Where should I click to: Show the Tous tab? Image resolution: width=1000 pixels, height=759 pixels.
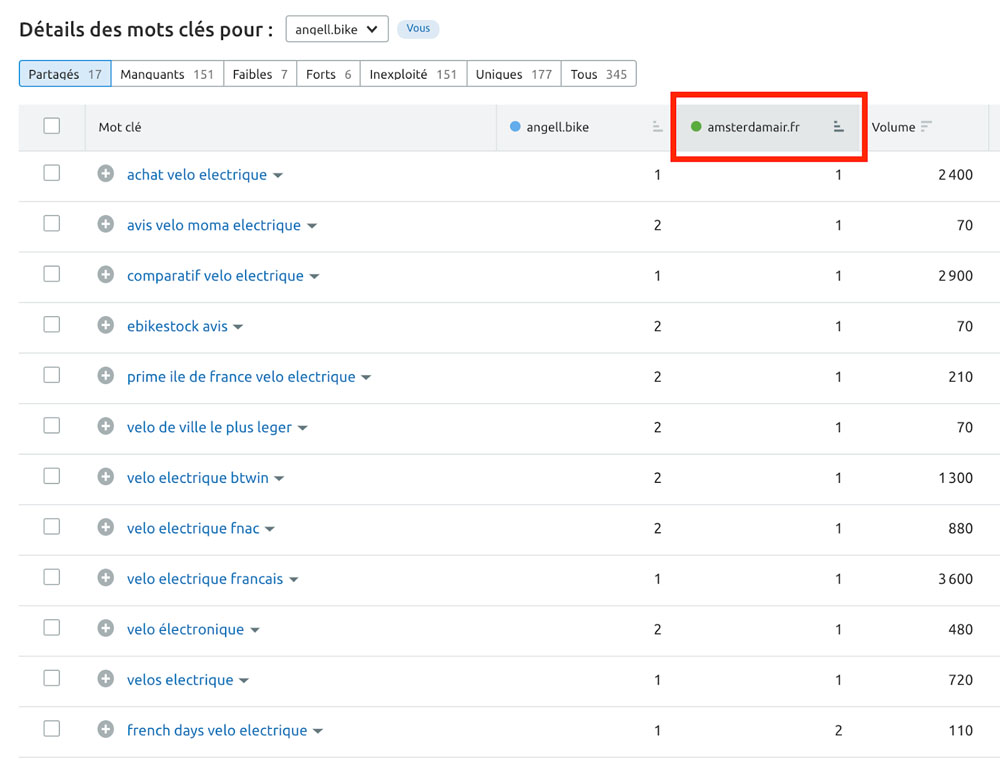(599, 74)
